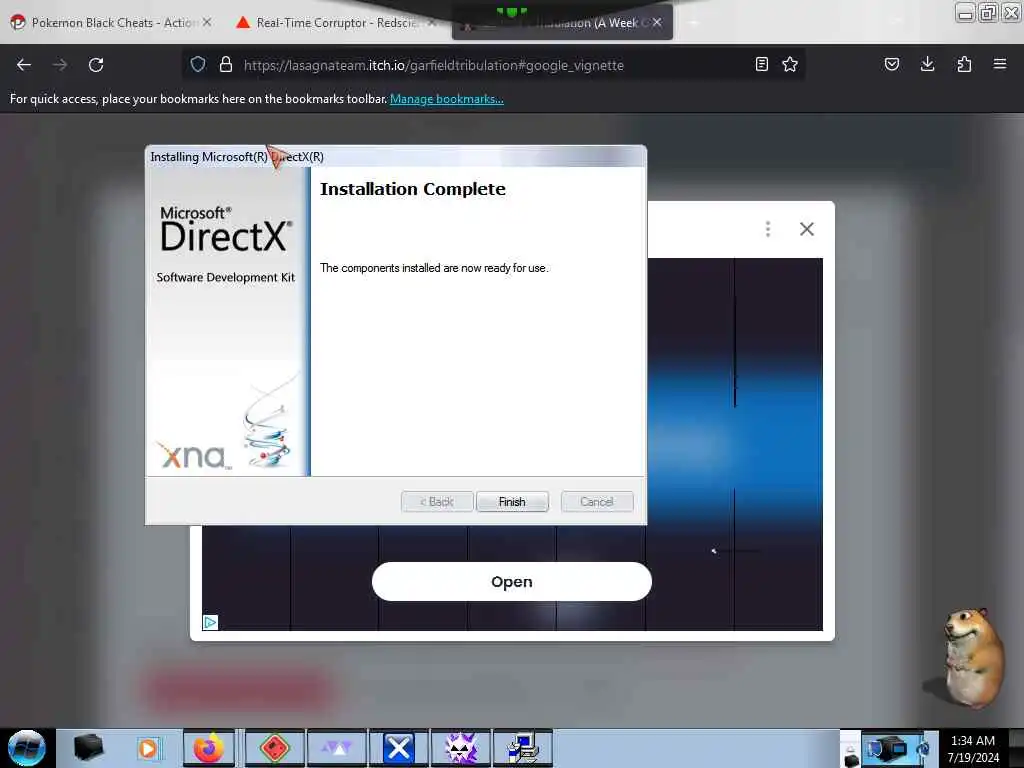Open the blue X app in the taskbar
This screenshot has height=768, width=1024.
pyautogui.click(x=398, y=748)
